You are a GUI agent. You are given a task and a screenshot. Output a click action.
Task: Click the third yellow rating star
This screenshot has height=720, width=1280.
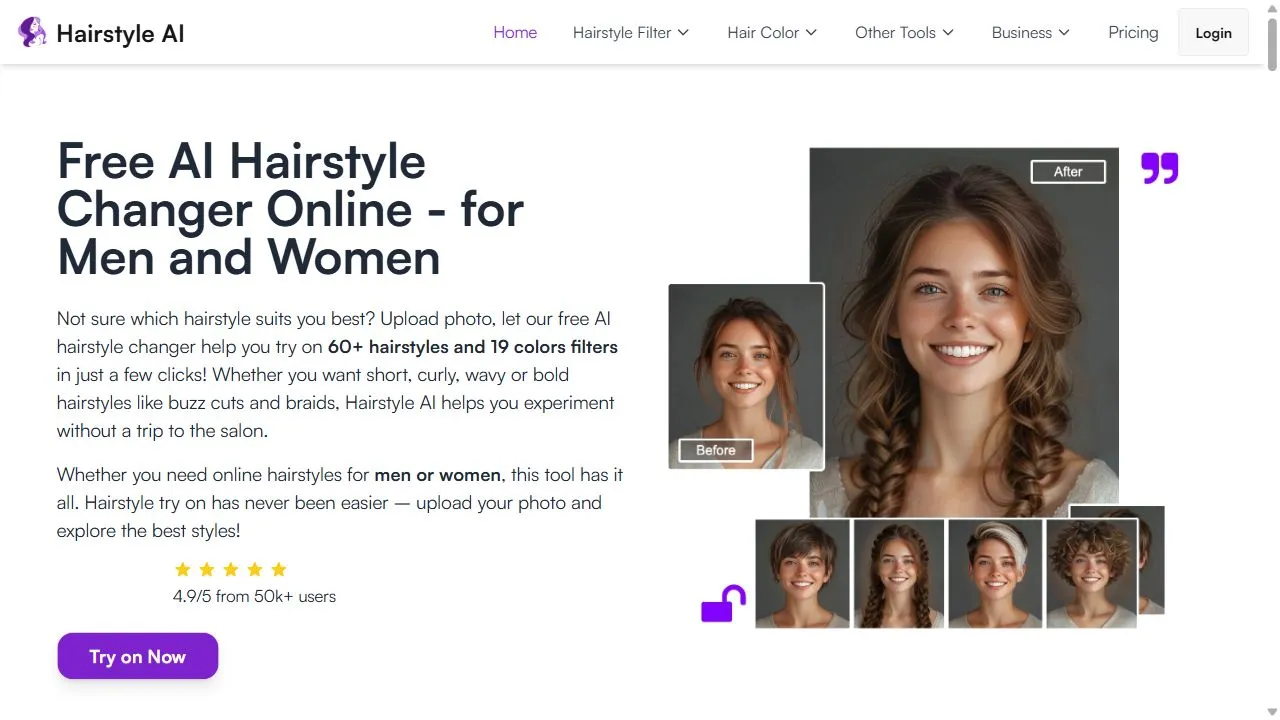tap(230, 569)
